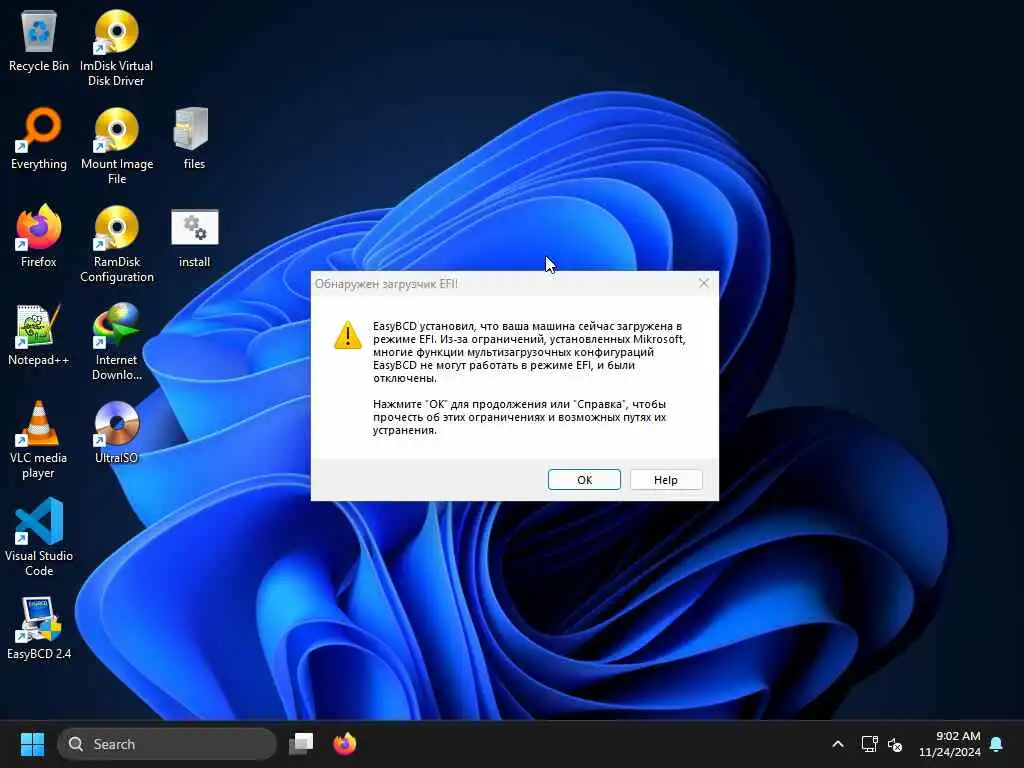Select the Notepad++ desktop shortcut
Viewport: 1024px width, 768px height.
pos(39,334)
